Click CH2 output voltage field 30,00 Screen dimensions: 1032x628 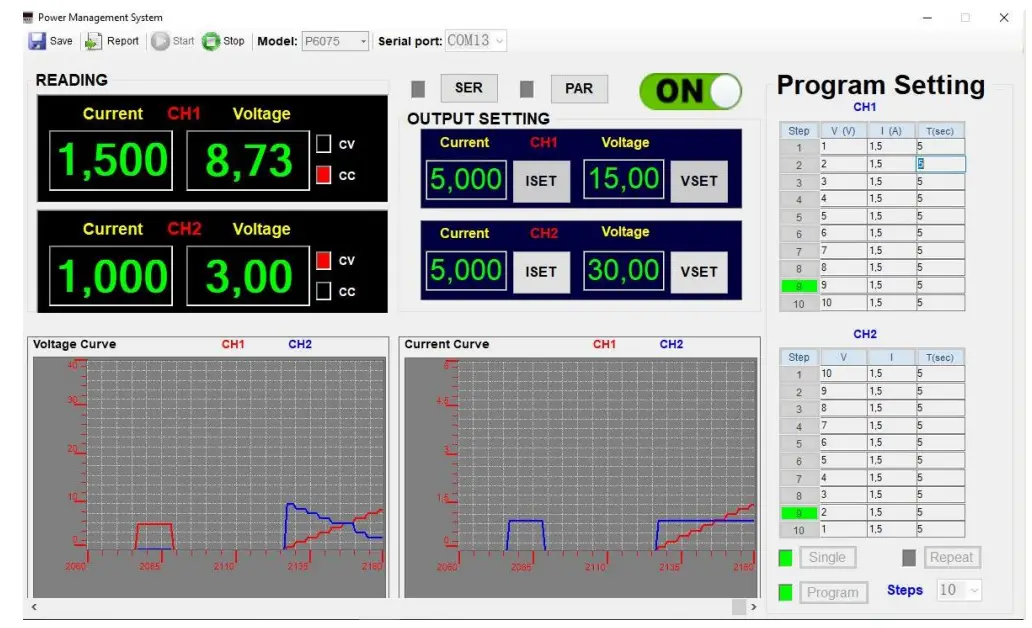pos(623,271)
